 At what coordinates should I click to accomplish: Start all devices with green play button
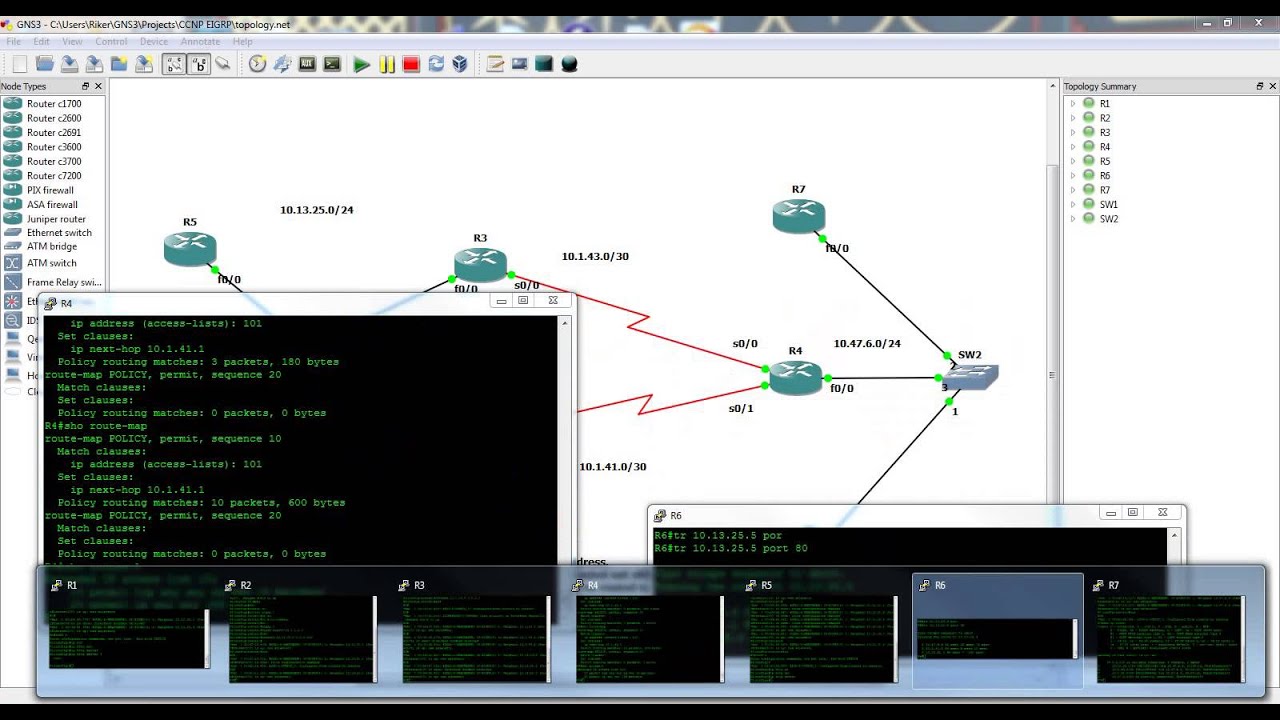click(x=362, y=64)
